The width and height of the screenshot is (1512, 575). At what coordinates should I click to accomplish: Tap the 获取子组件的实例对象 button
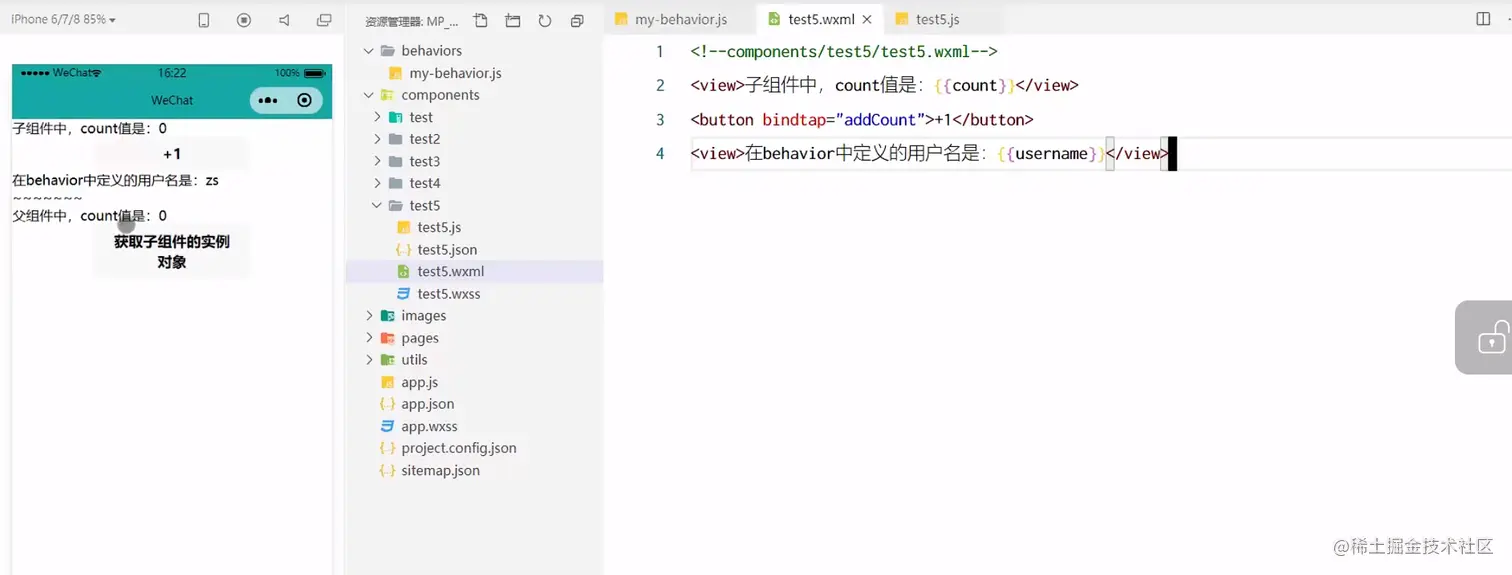tap(172, 252)
